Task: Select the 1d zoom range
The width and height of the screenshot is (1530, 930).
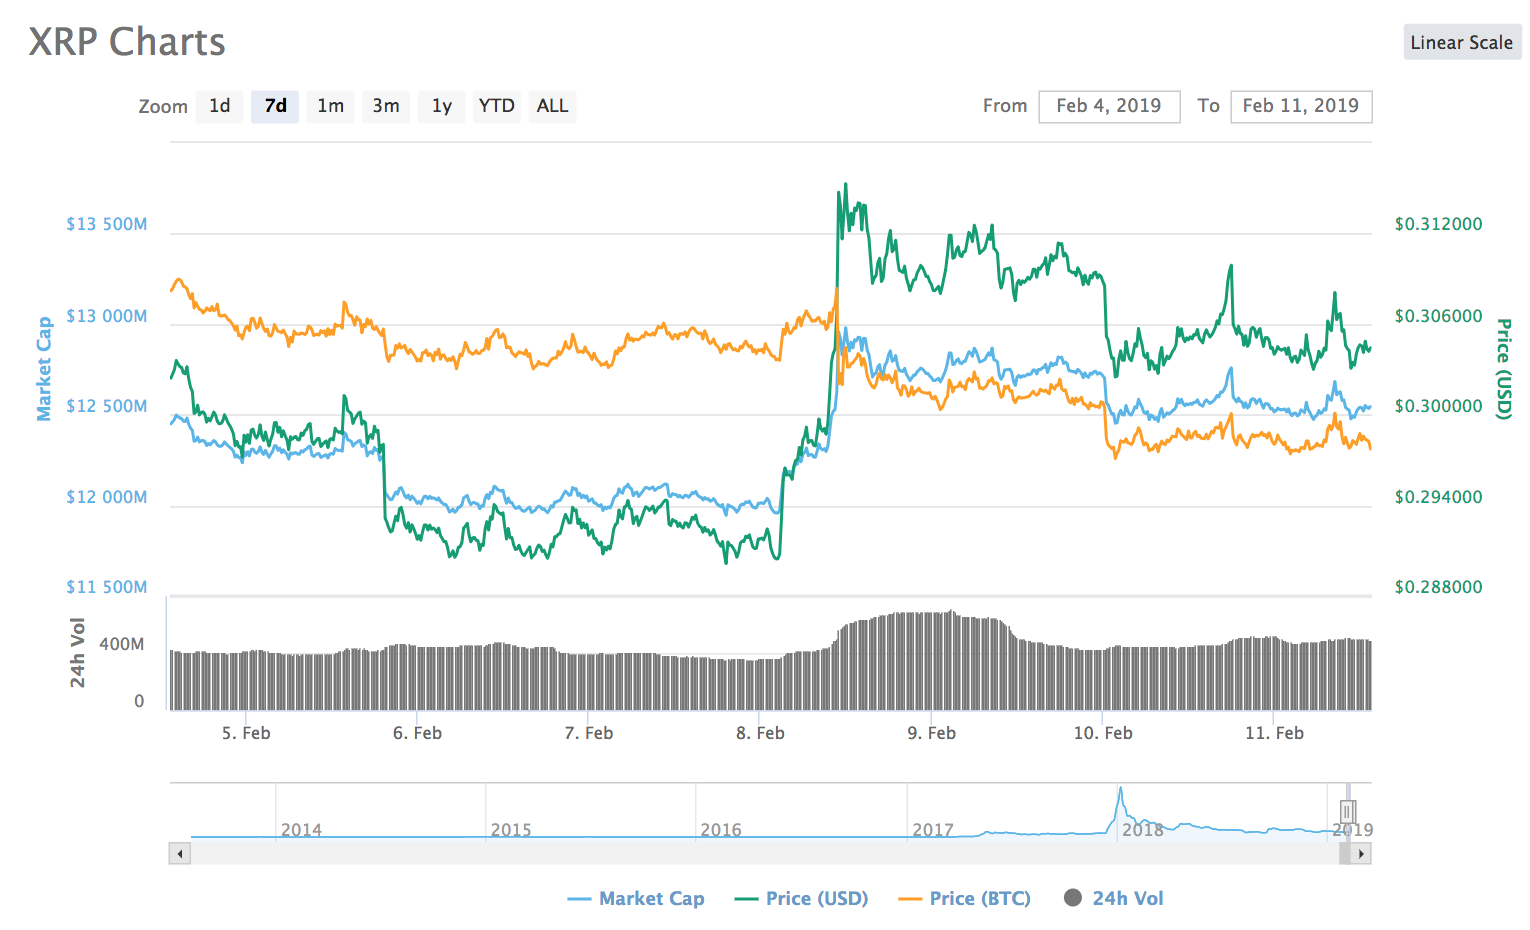Action: (220, 106)
